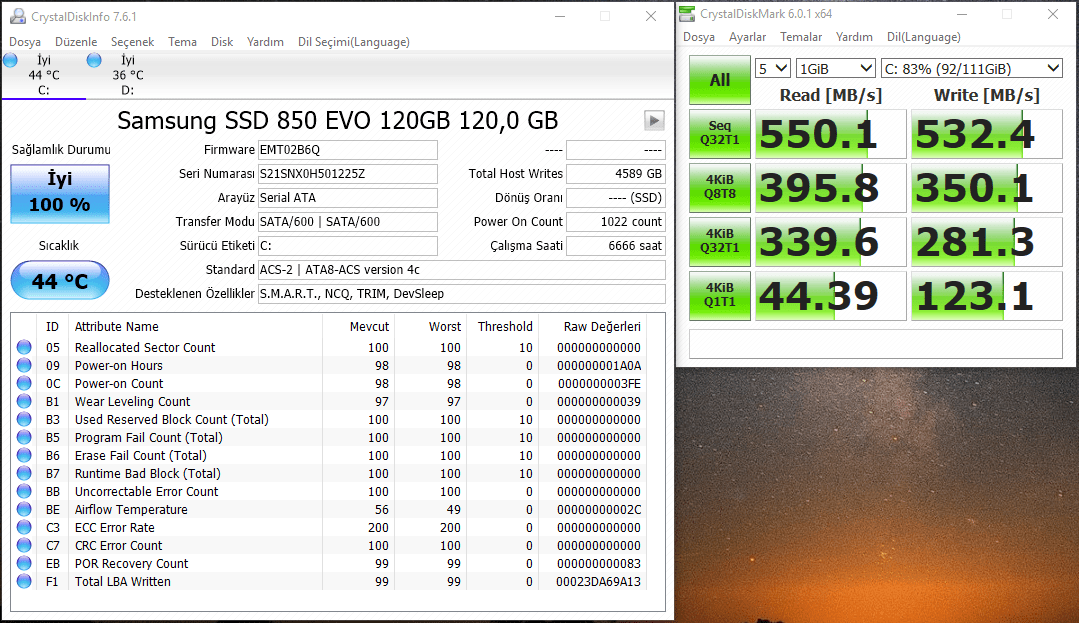Click status orb for Runtime Bad Block
The image size is (1079, 623).
[x=24, y=473]
